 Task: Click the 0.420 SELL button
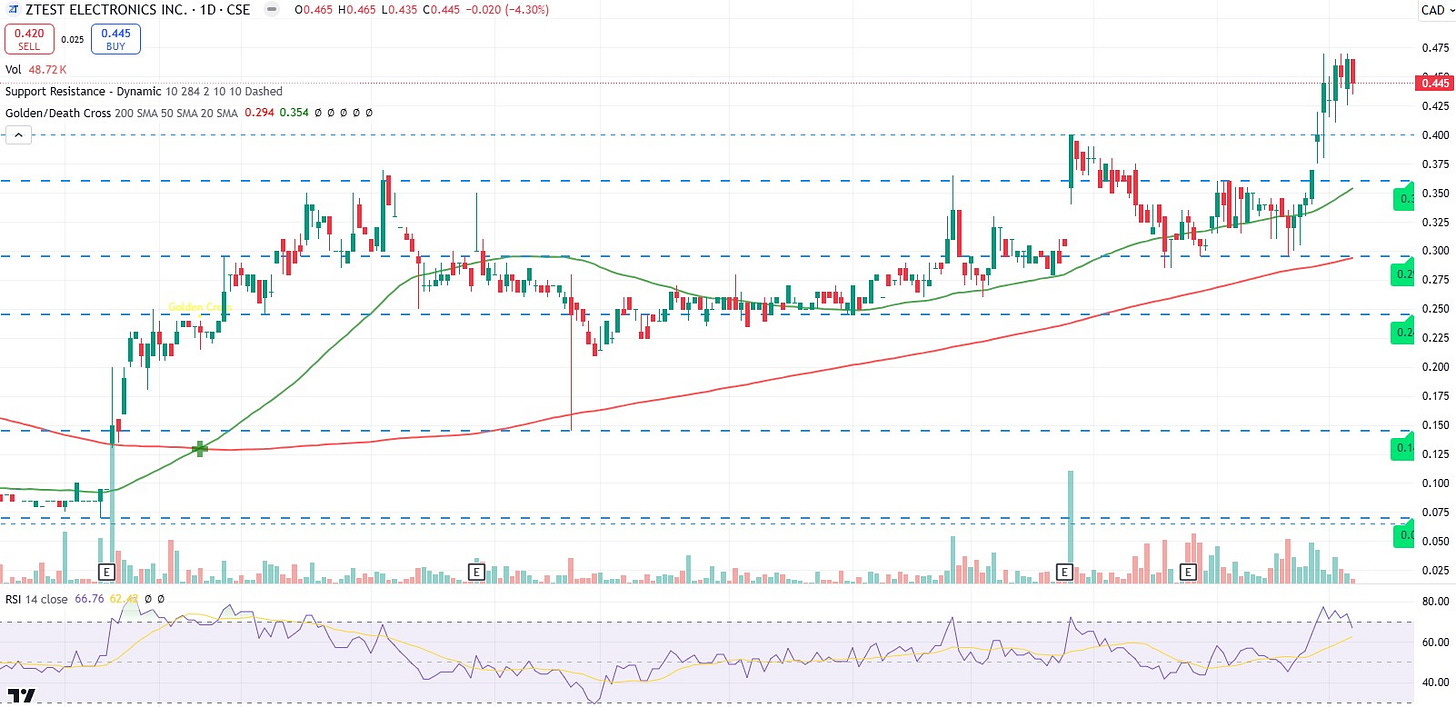tap(28, 39)
